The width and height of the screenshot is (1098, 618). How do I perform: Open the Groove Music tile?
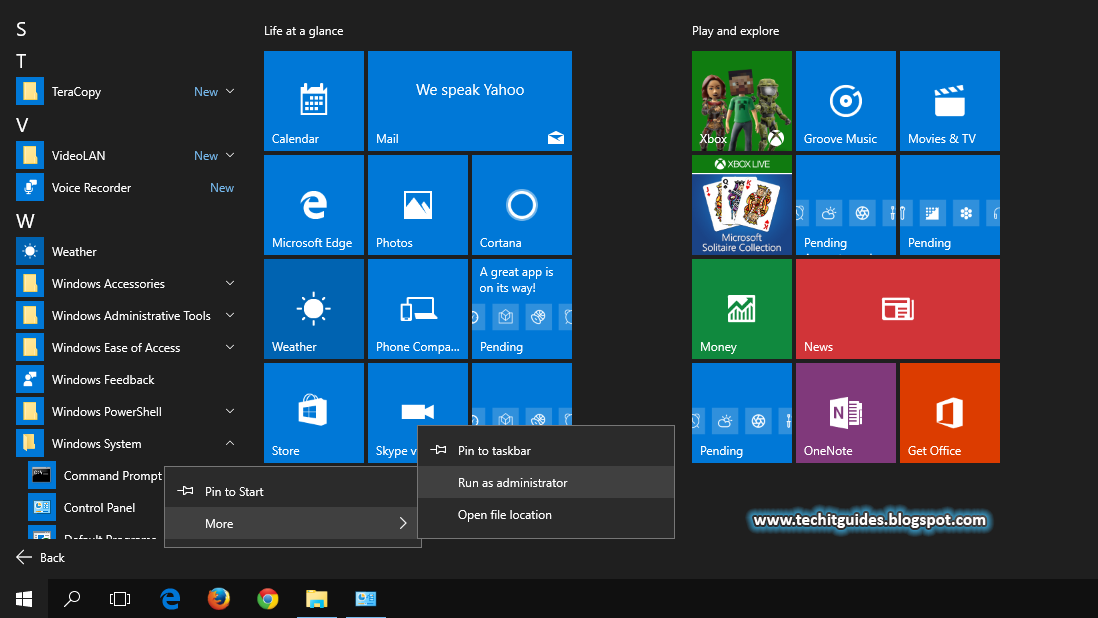coord(845,100)
